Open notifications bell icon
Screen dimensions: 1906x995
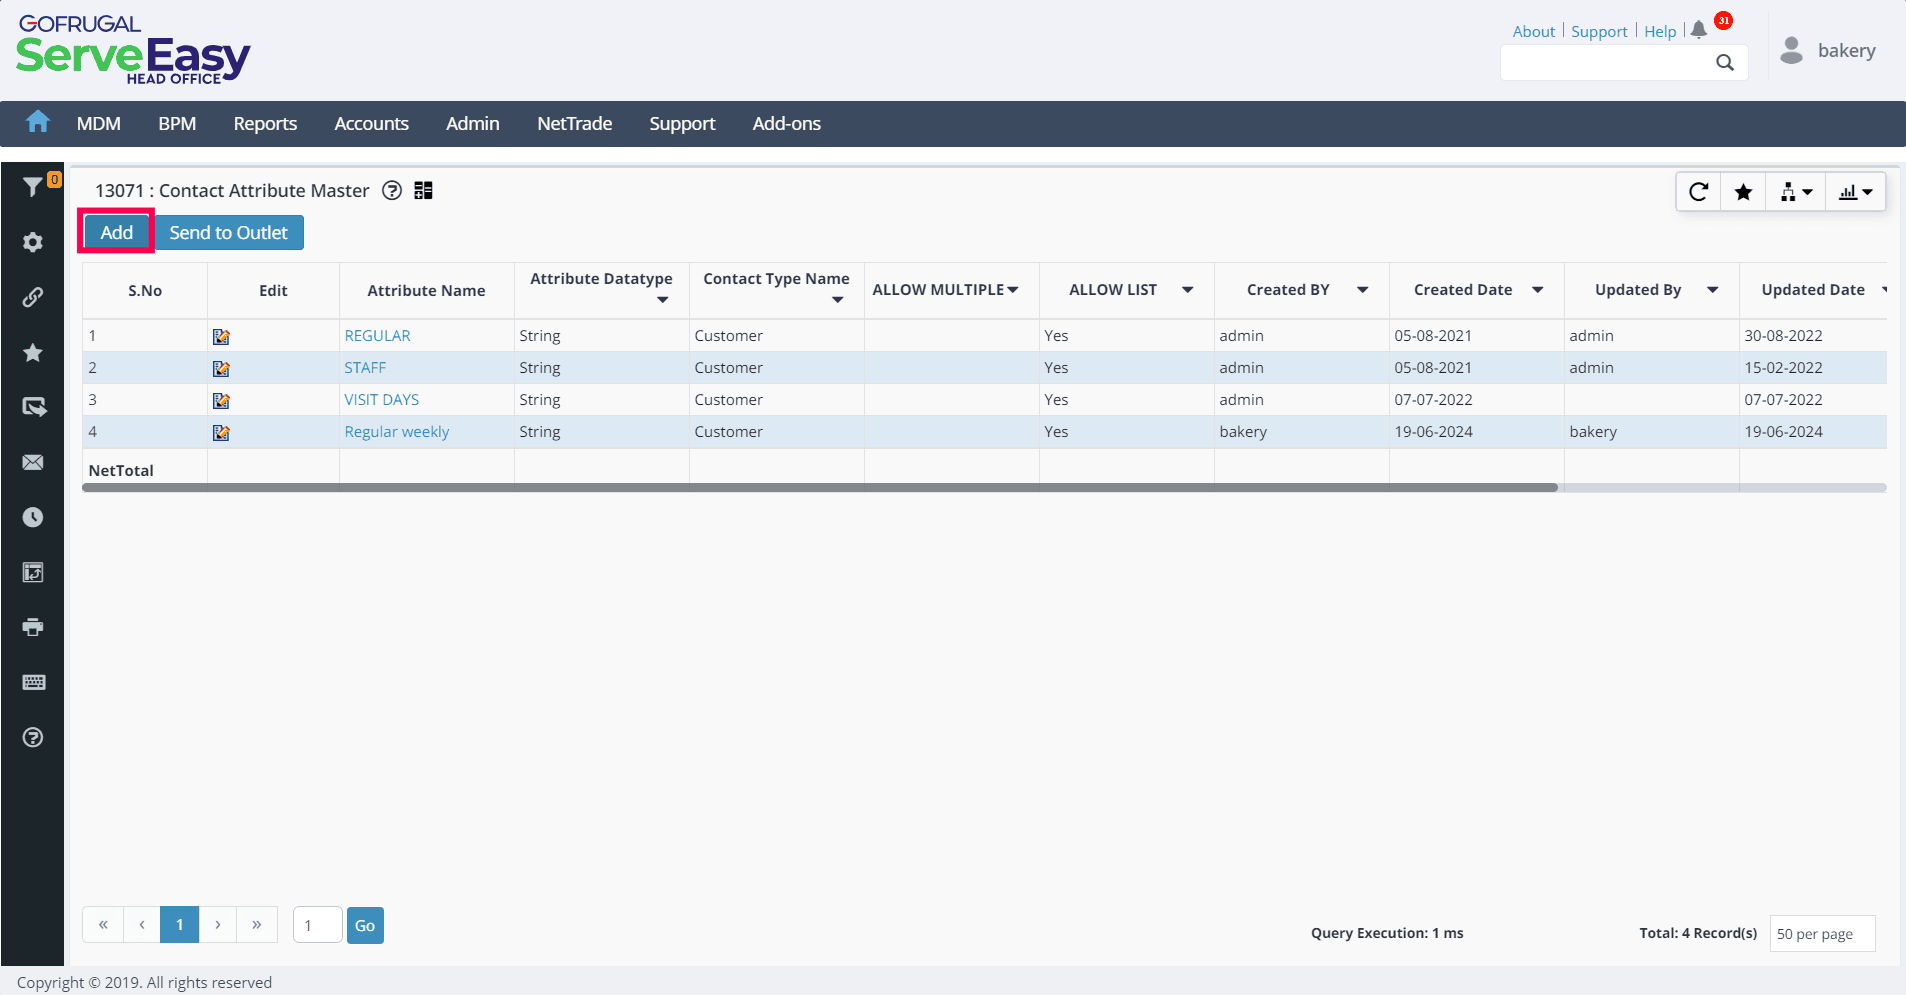(1699, 30)
